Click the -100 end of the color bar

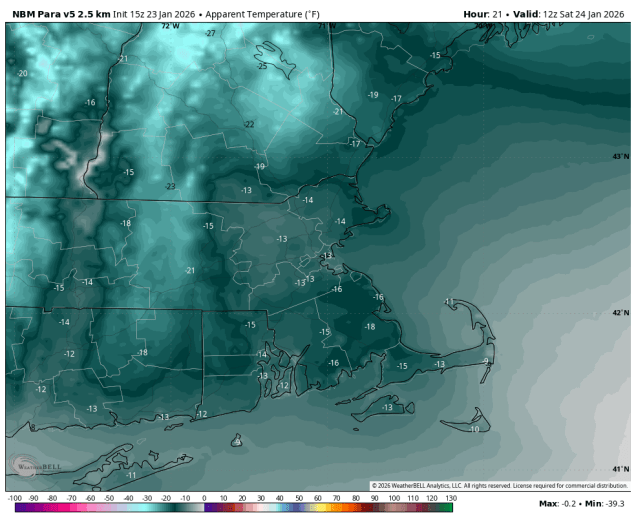15,497
